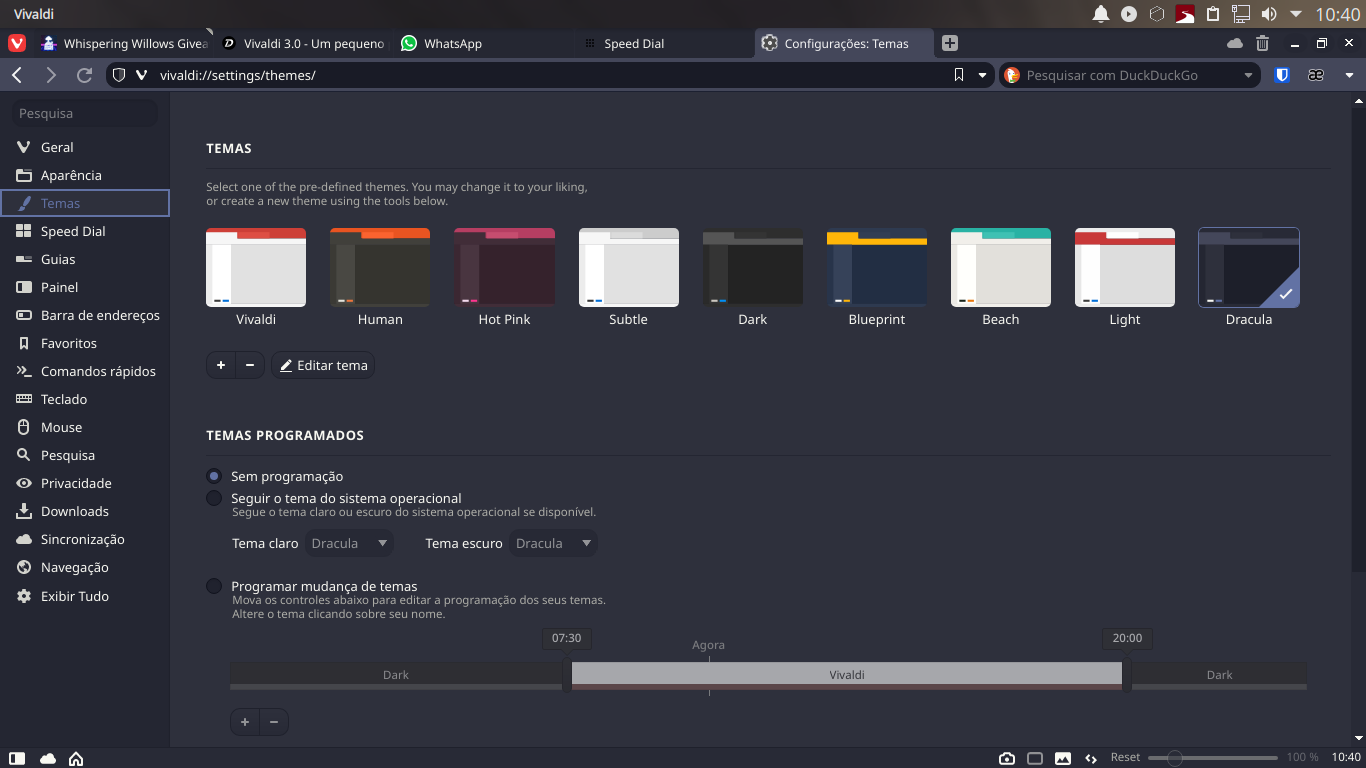Click Editar tema button
This screenshot has height=768, width=1366.
pyautogui.click(x=323, y=365)
